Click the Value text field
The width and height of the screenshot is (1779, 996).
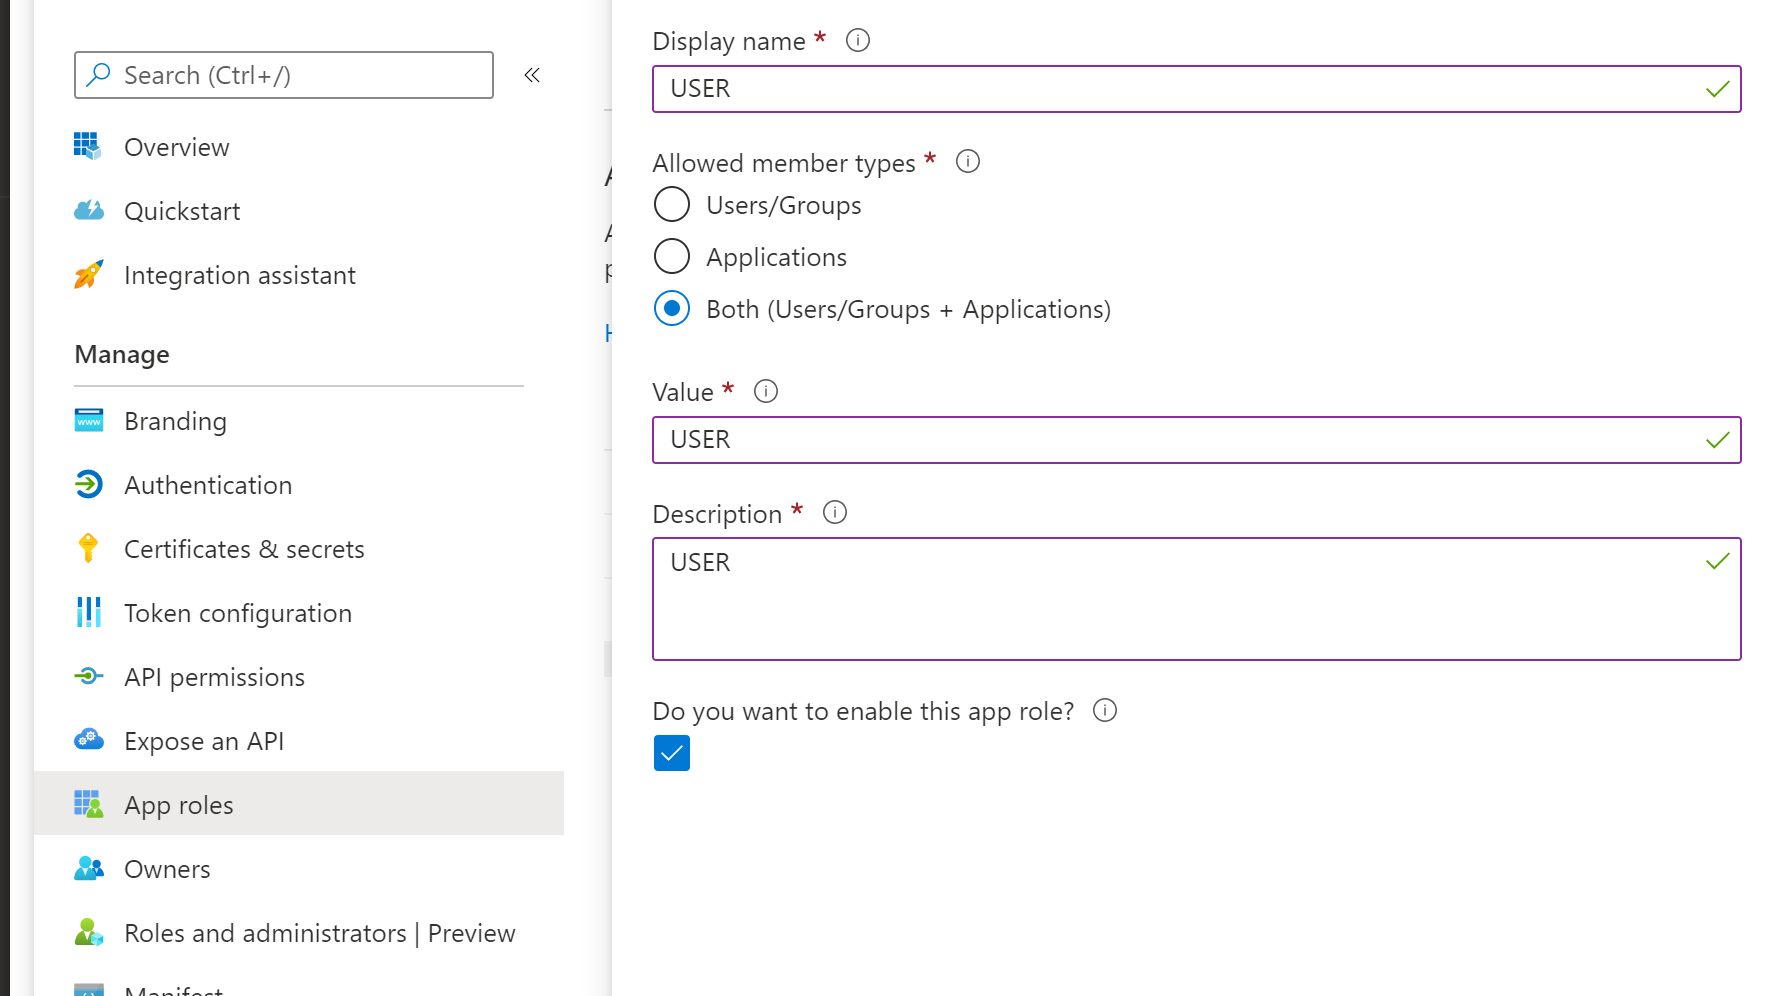tap(1180, 440)
